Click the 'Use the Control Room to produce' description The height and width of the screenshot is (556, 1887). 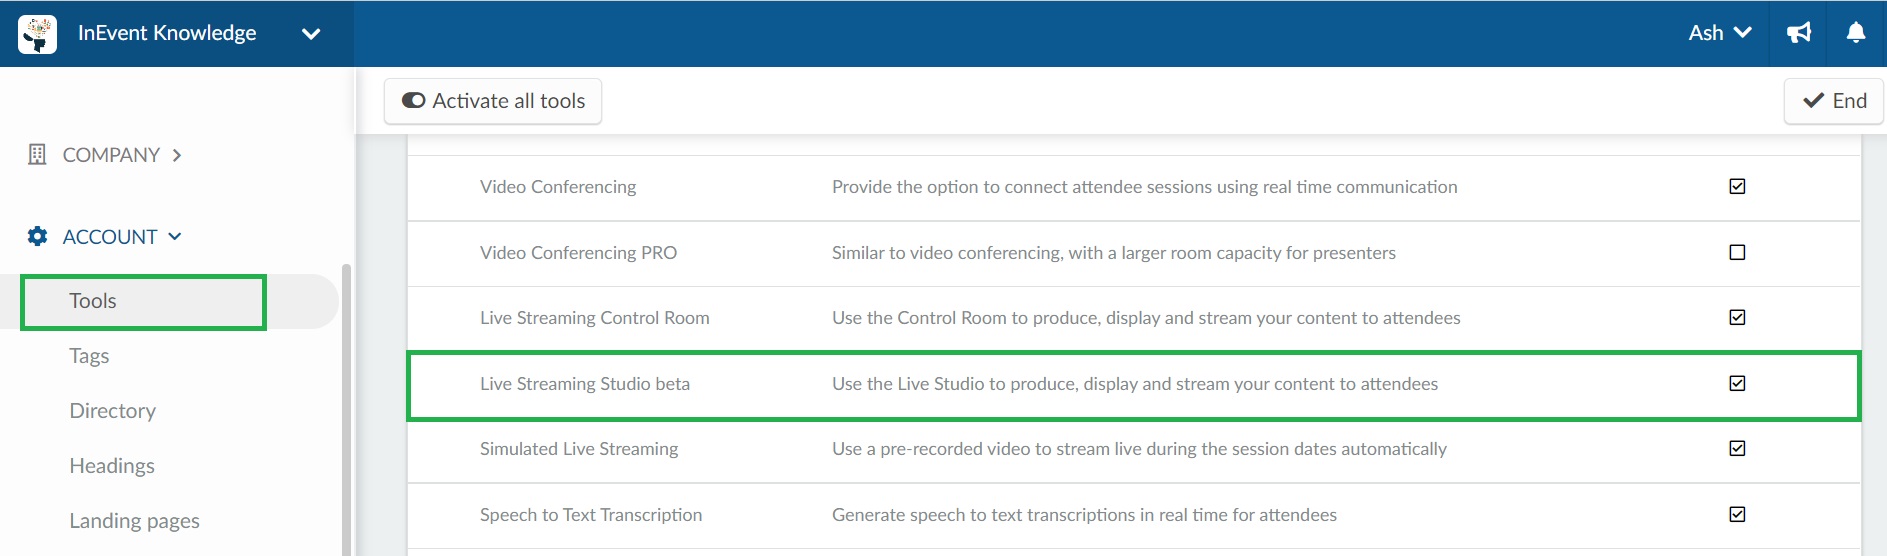pos(1146,318)
